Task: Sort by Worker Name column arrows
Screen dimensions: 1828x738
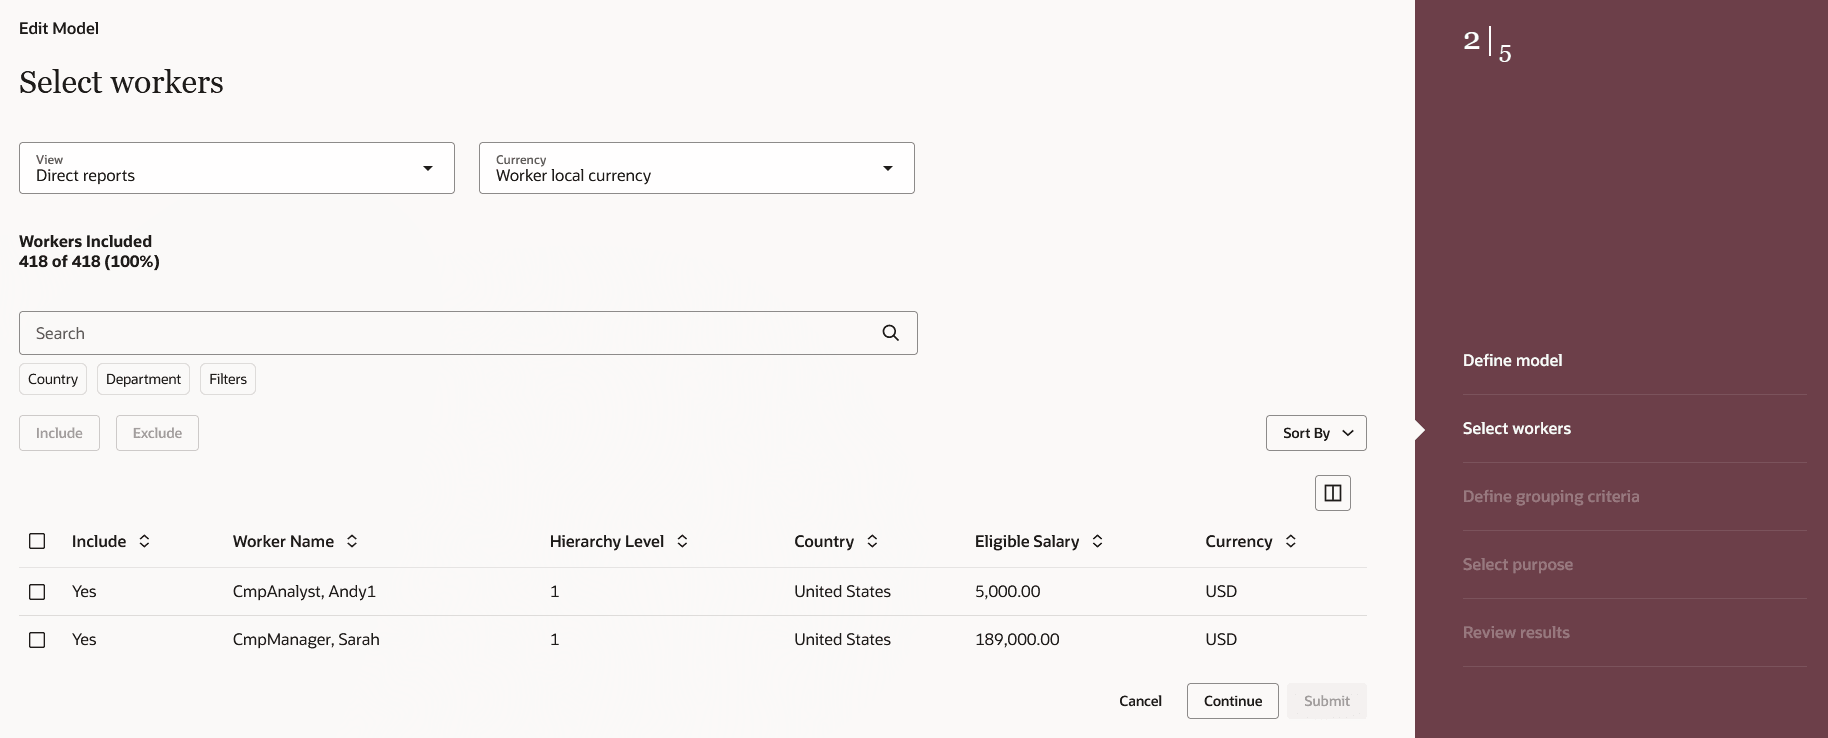Action: pos(352,541)
